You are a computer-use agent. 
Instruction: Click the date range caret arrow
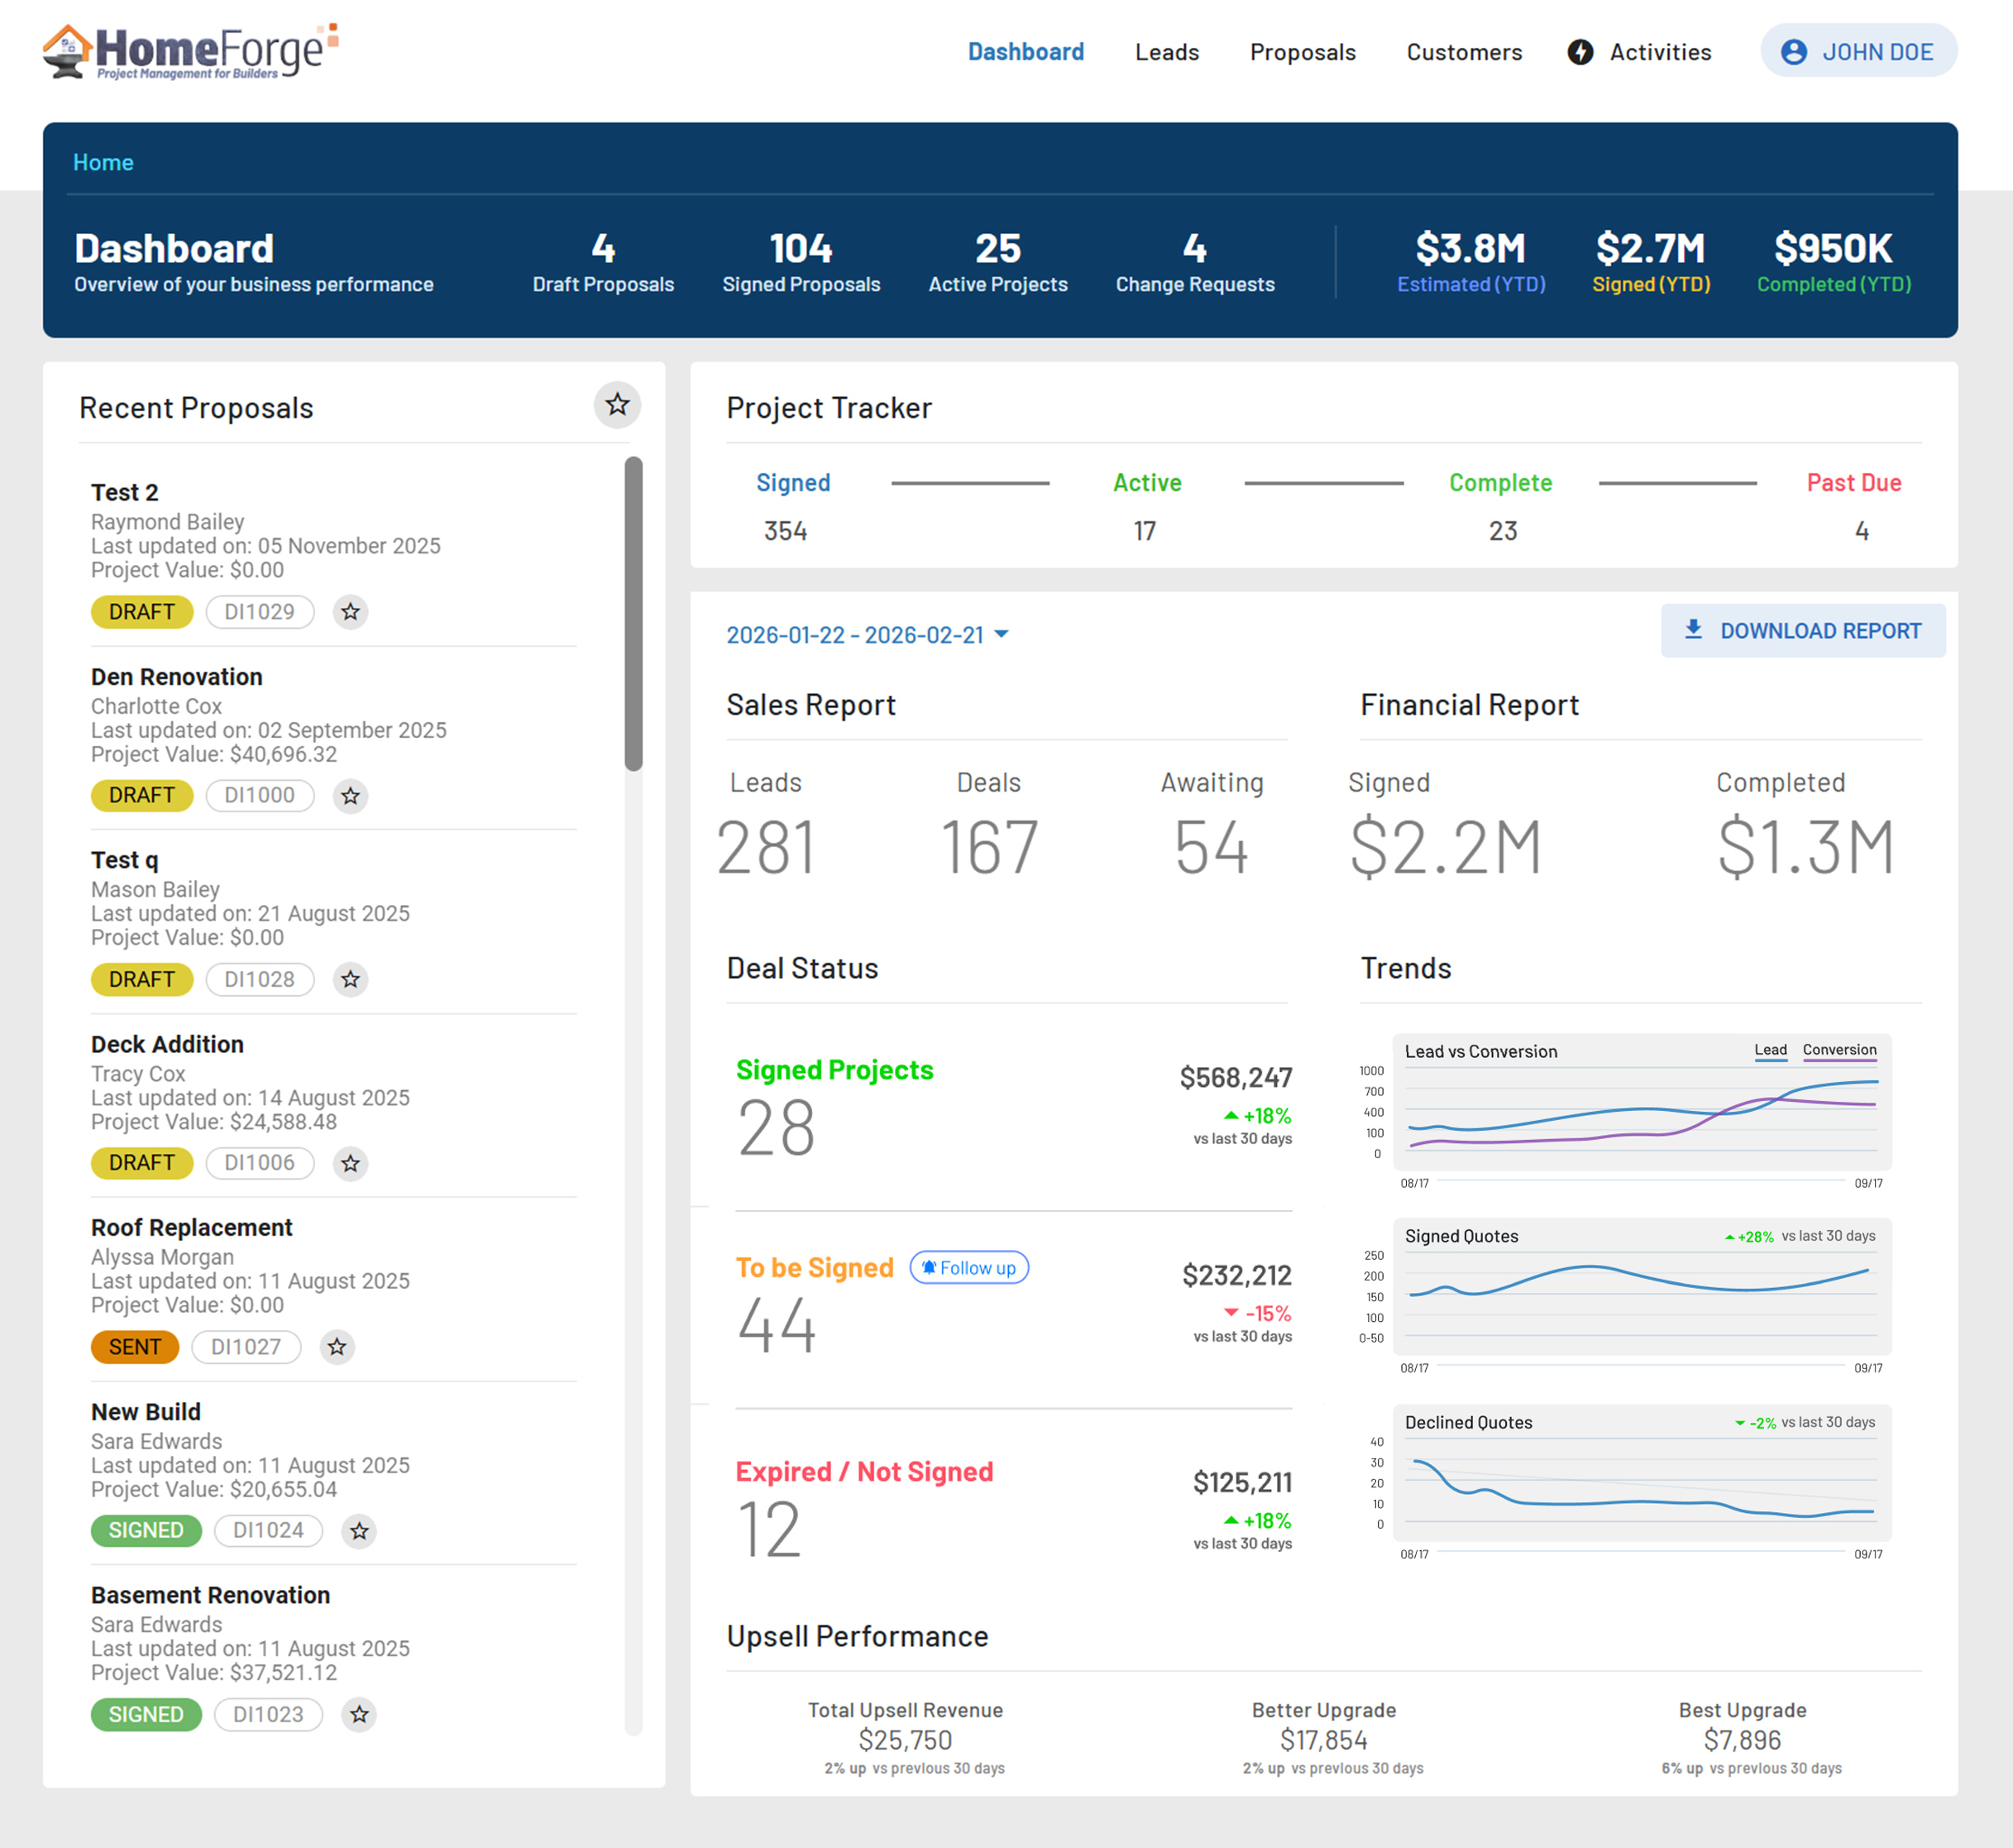click(1002, 634)
